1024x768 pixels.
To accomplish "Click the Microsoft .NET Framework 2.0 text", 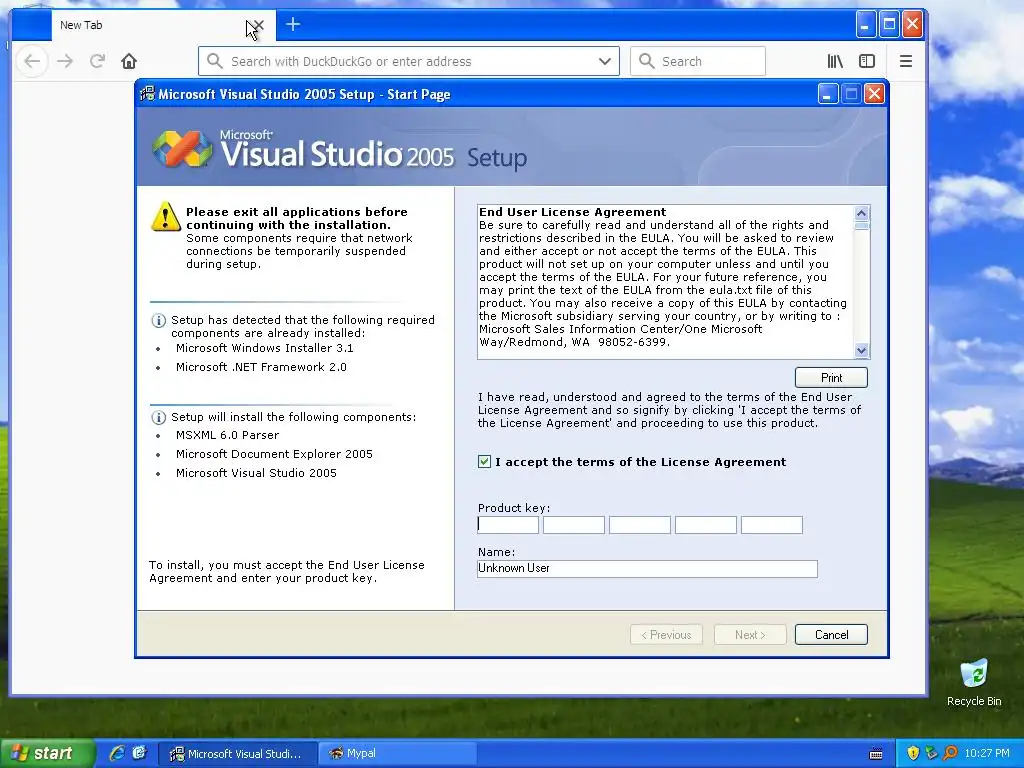I will pos(261,367).
